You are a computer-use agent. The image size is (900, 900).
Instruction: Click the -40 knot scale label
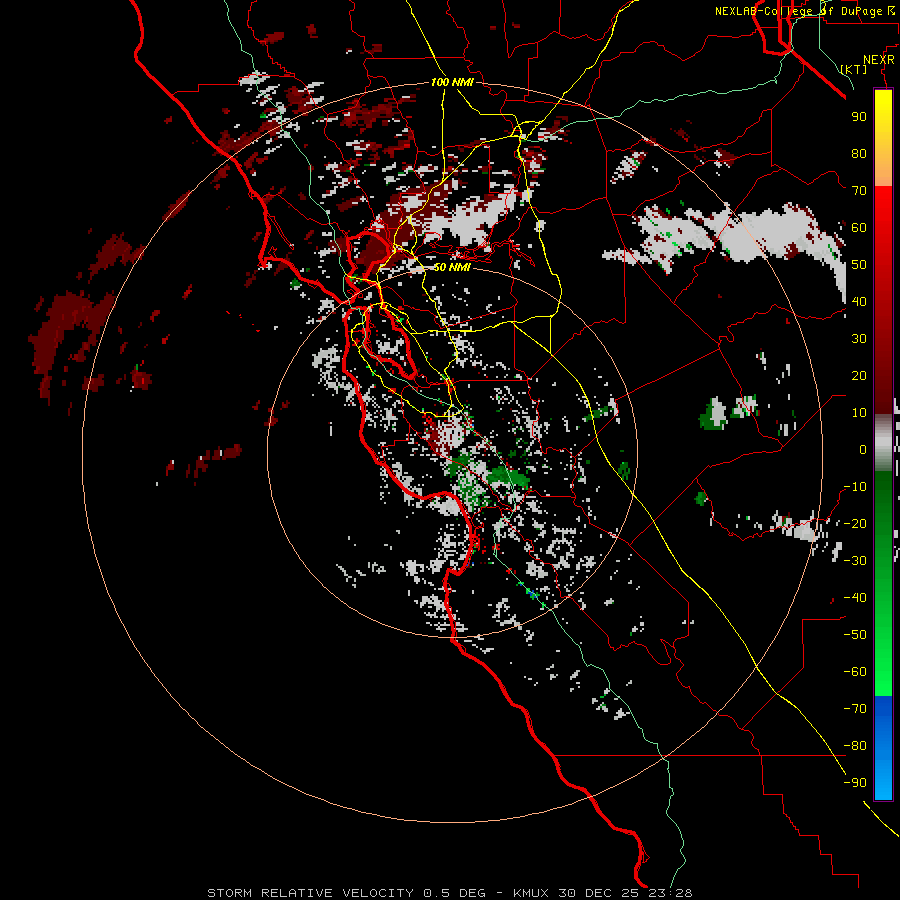[x=855, y=598]
